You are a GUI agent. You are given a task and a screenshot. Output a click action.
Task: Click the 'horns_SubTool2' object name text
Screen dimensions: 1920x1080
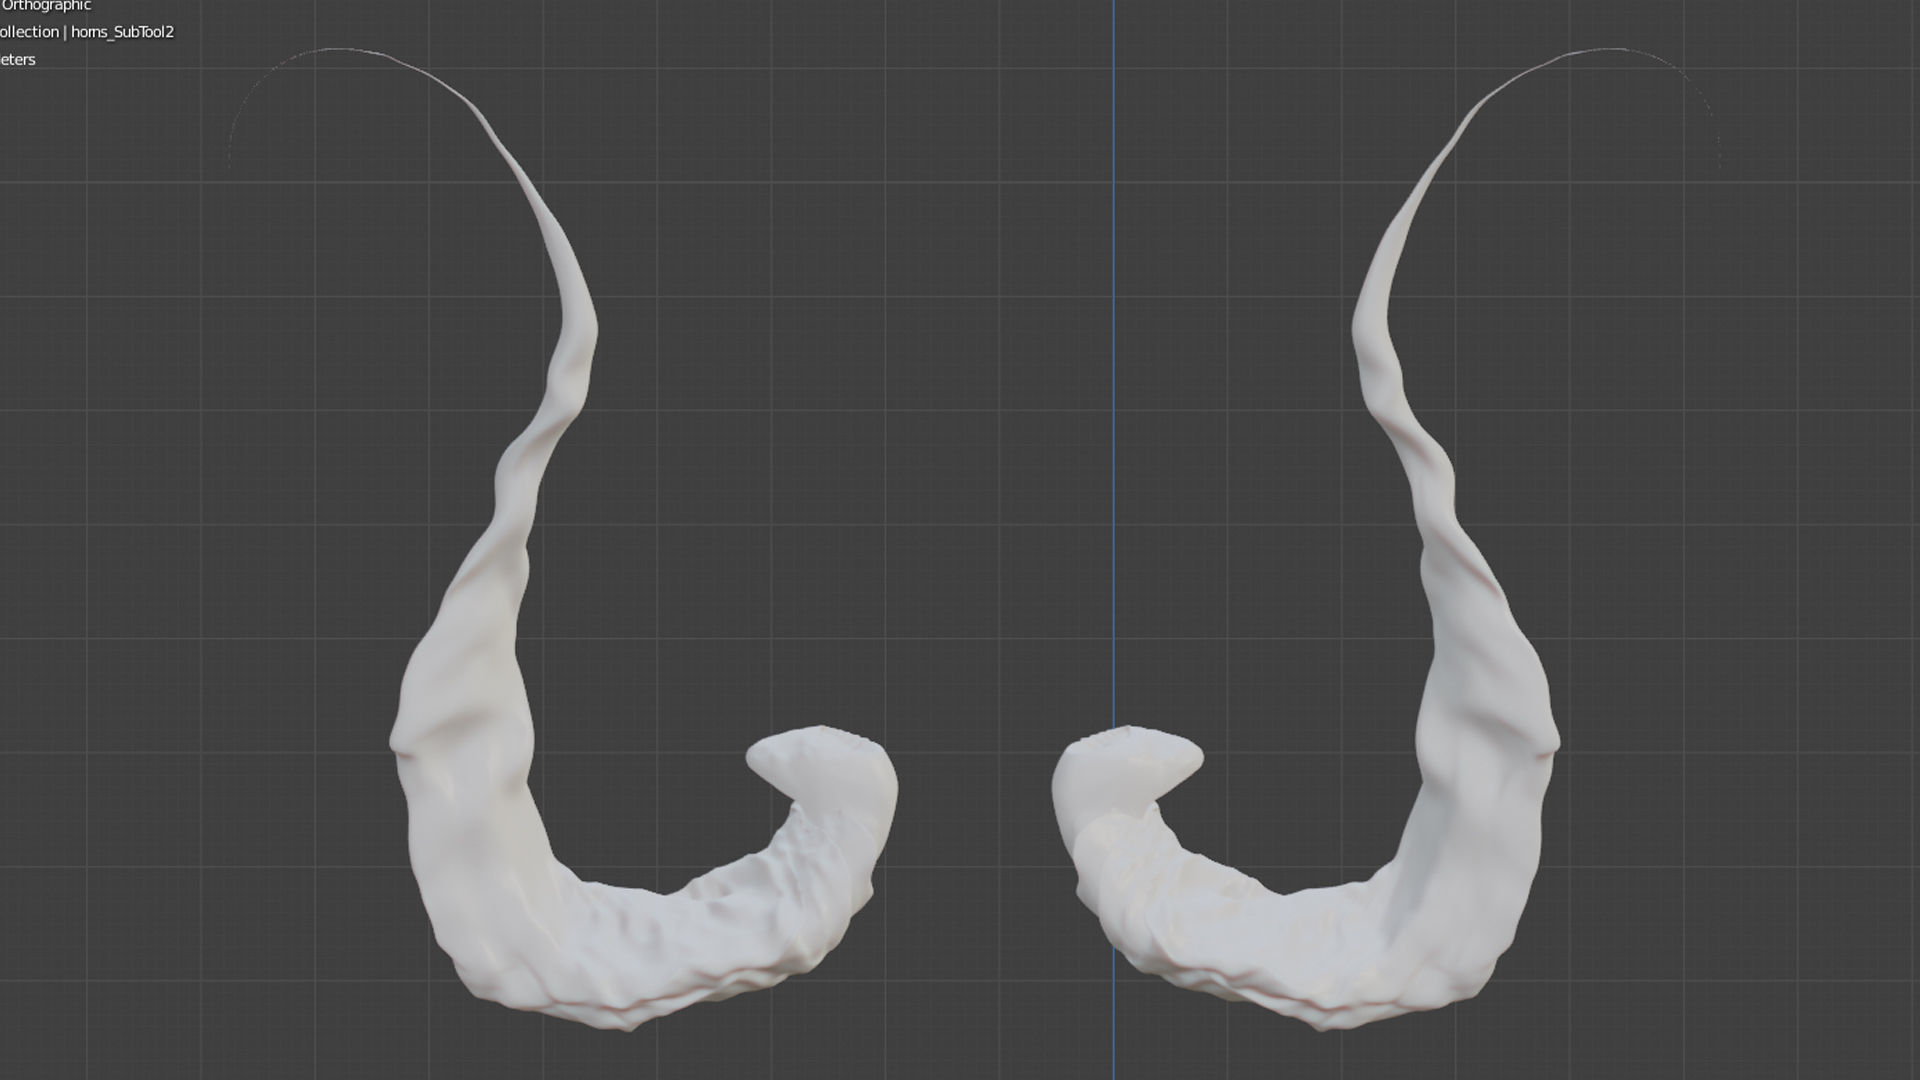click(122, 32)
